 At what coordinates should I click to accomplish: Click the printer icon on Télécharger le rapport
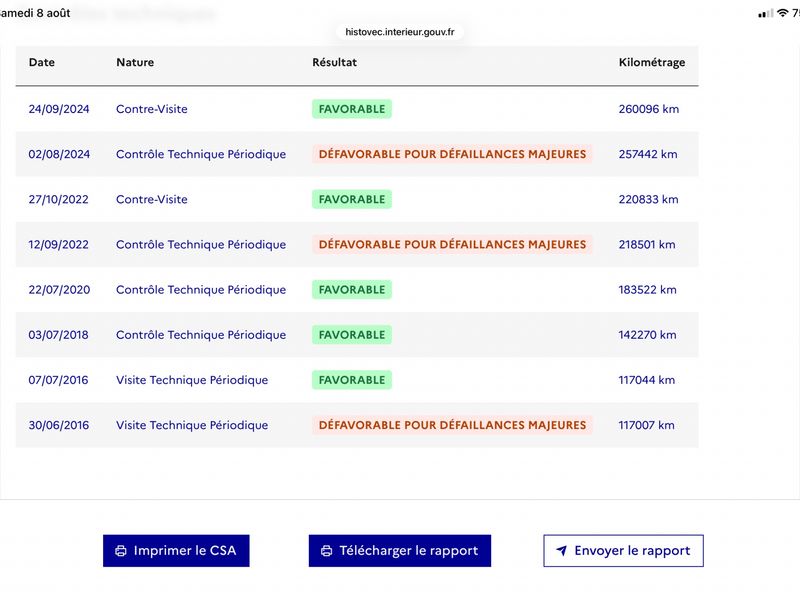tap(327, 551)
